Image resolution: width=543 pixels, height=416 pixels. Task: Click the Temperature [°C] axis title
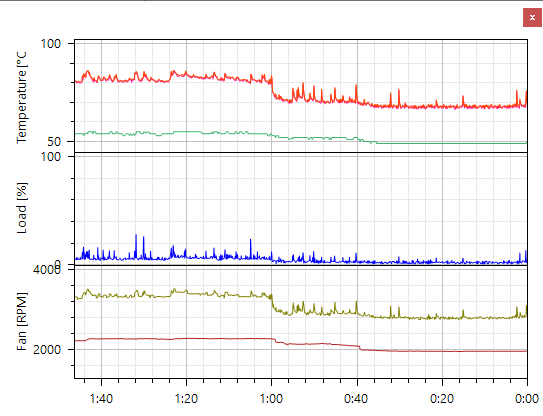pos(21,97)
